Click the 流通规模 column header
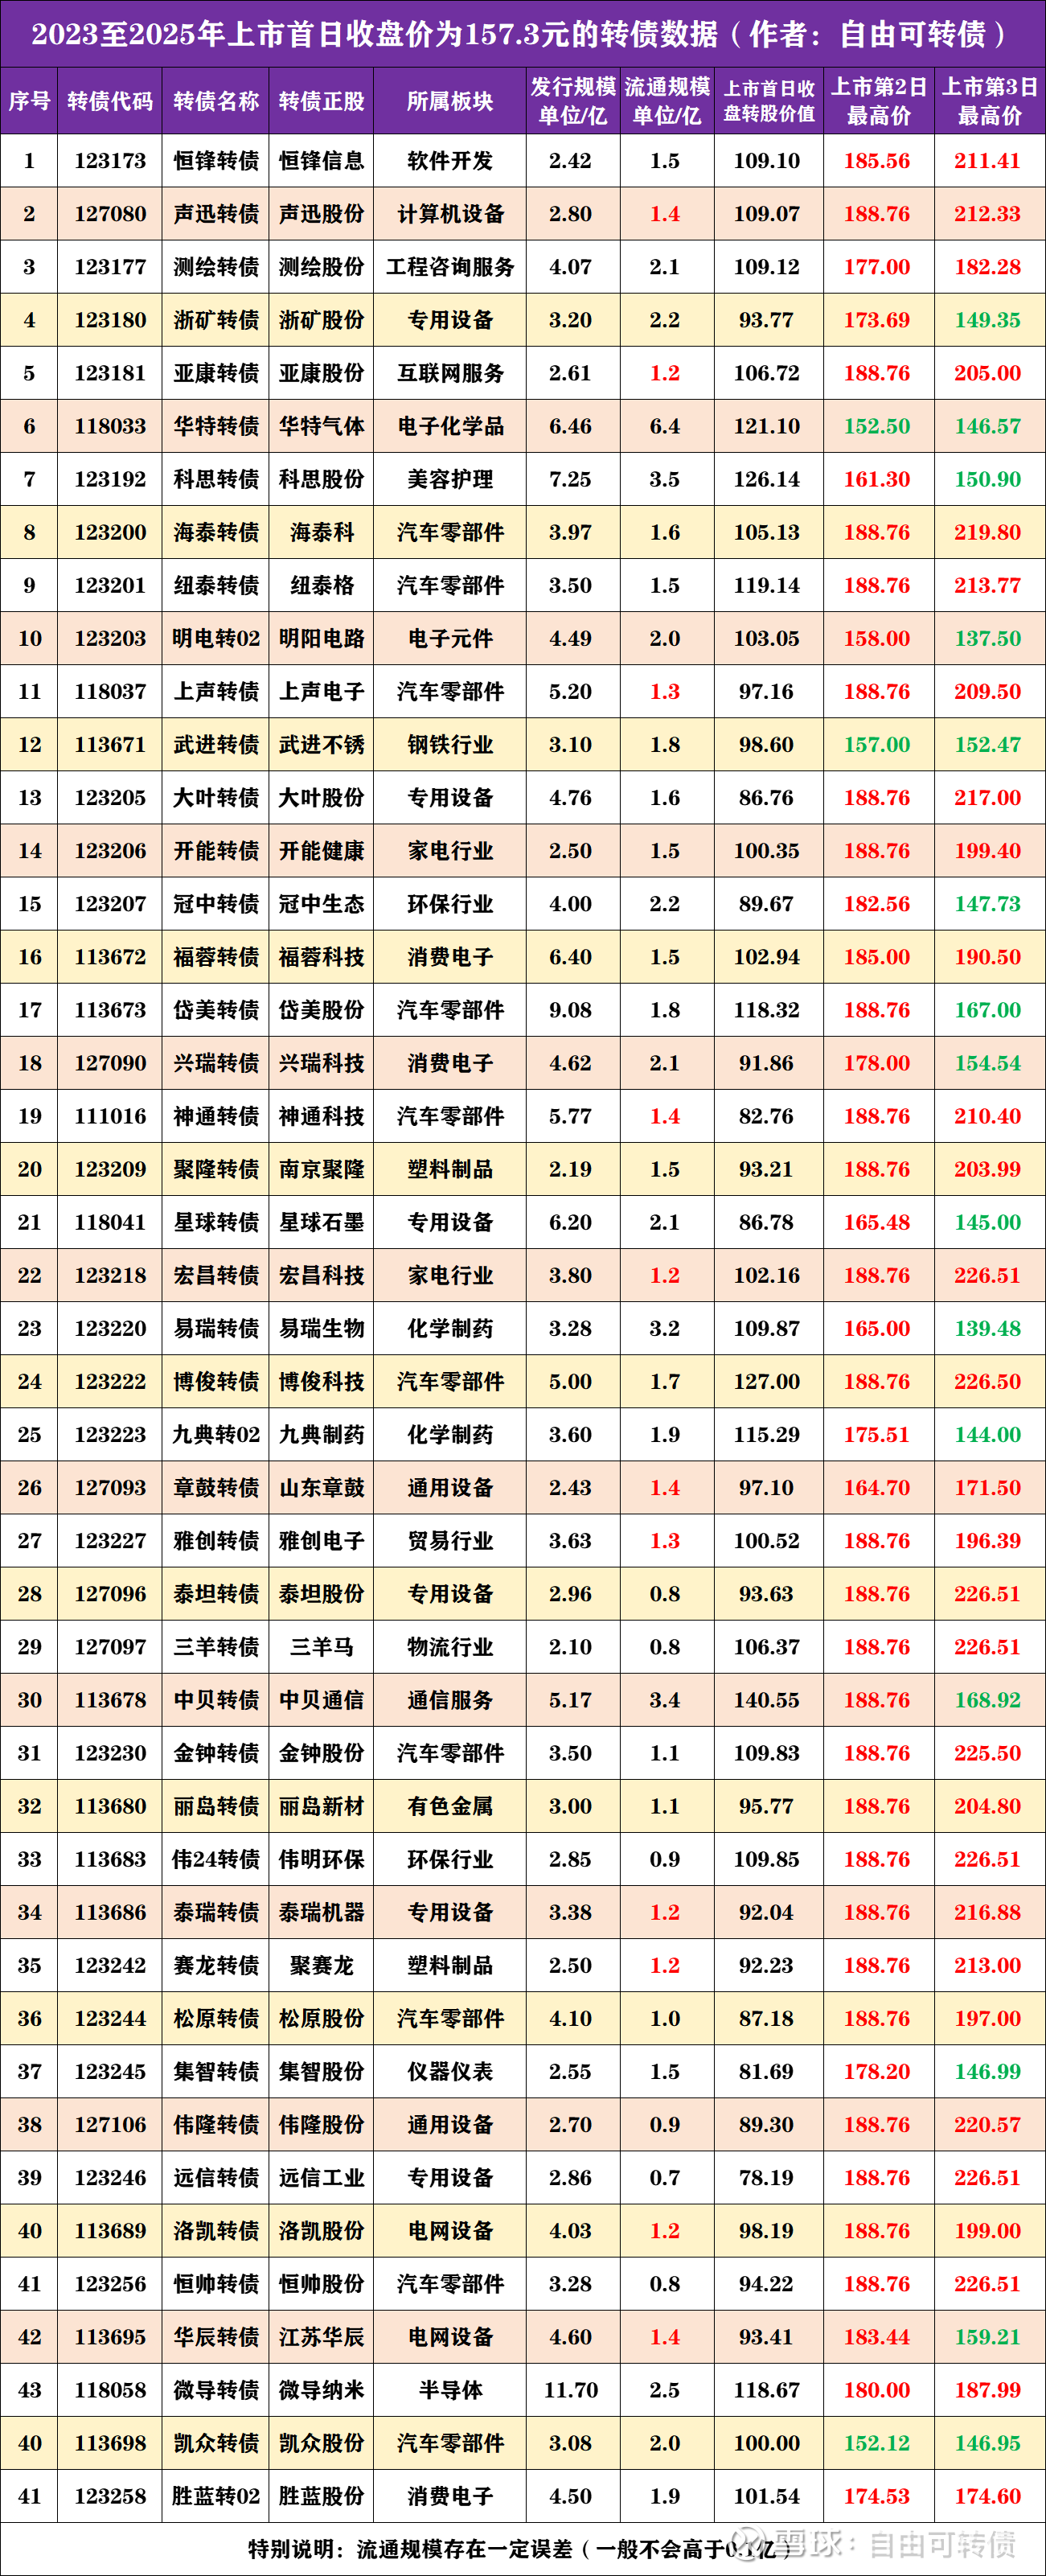 pyautogui.click(x=667, y=101)
